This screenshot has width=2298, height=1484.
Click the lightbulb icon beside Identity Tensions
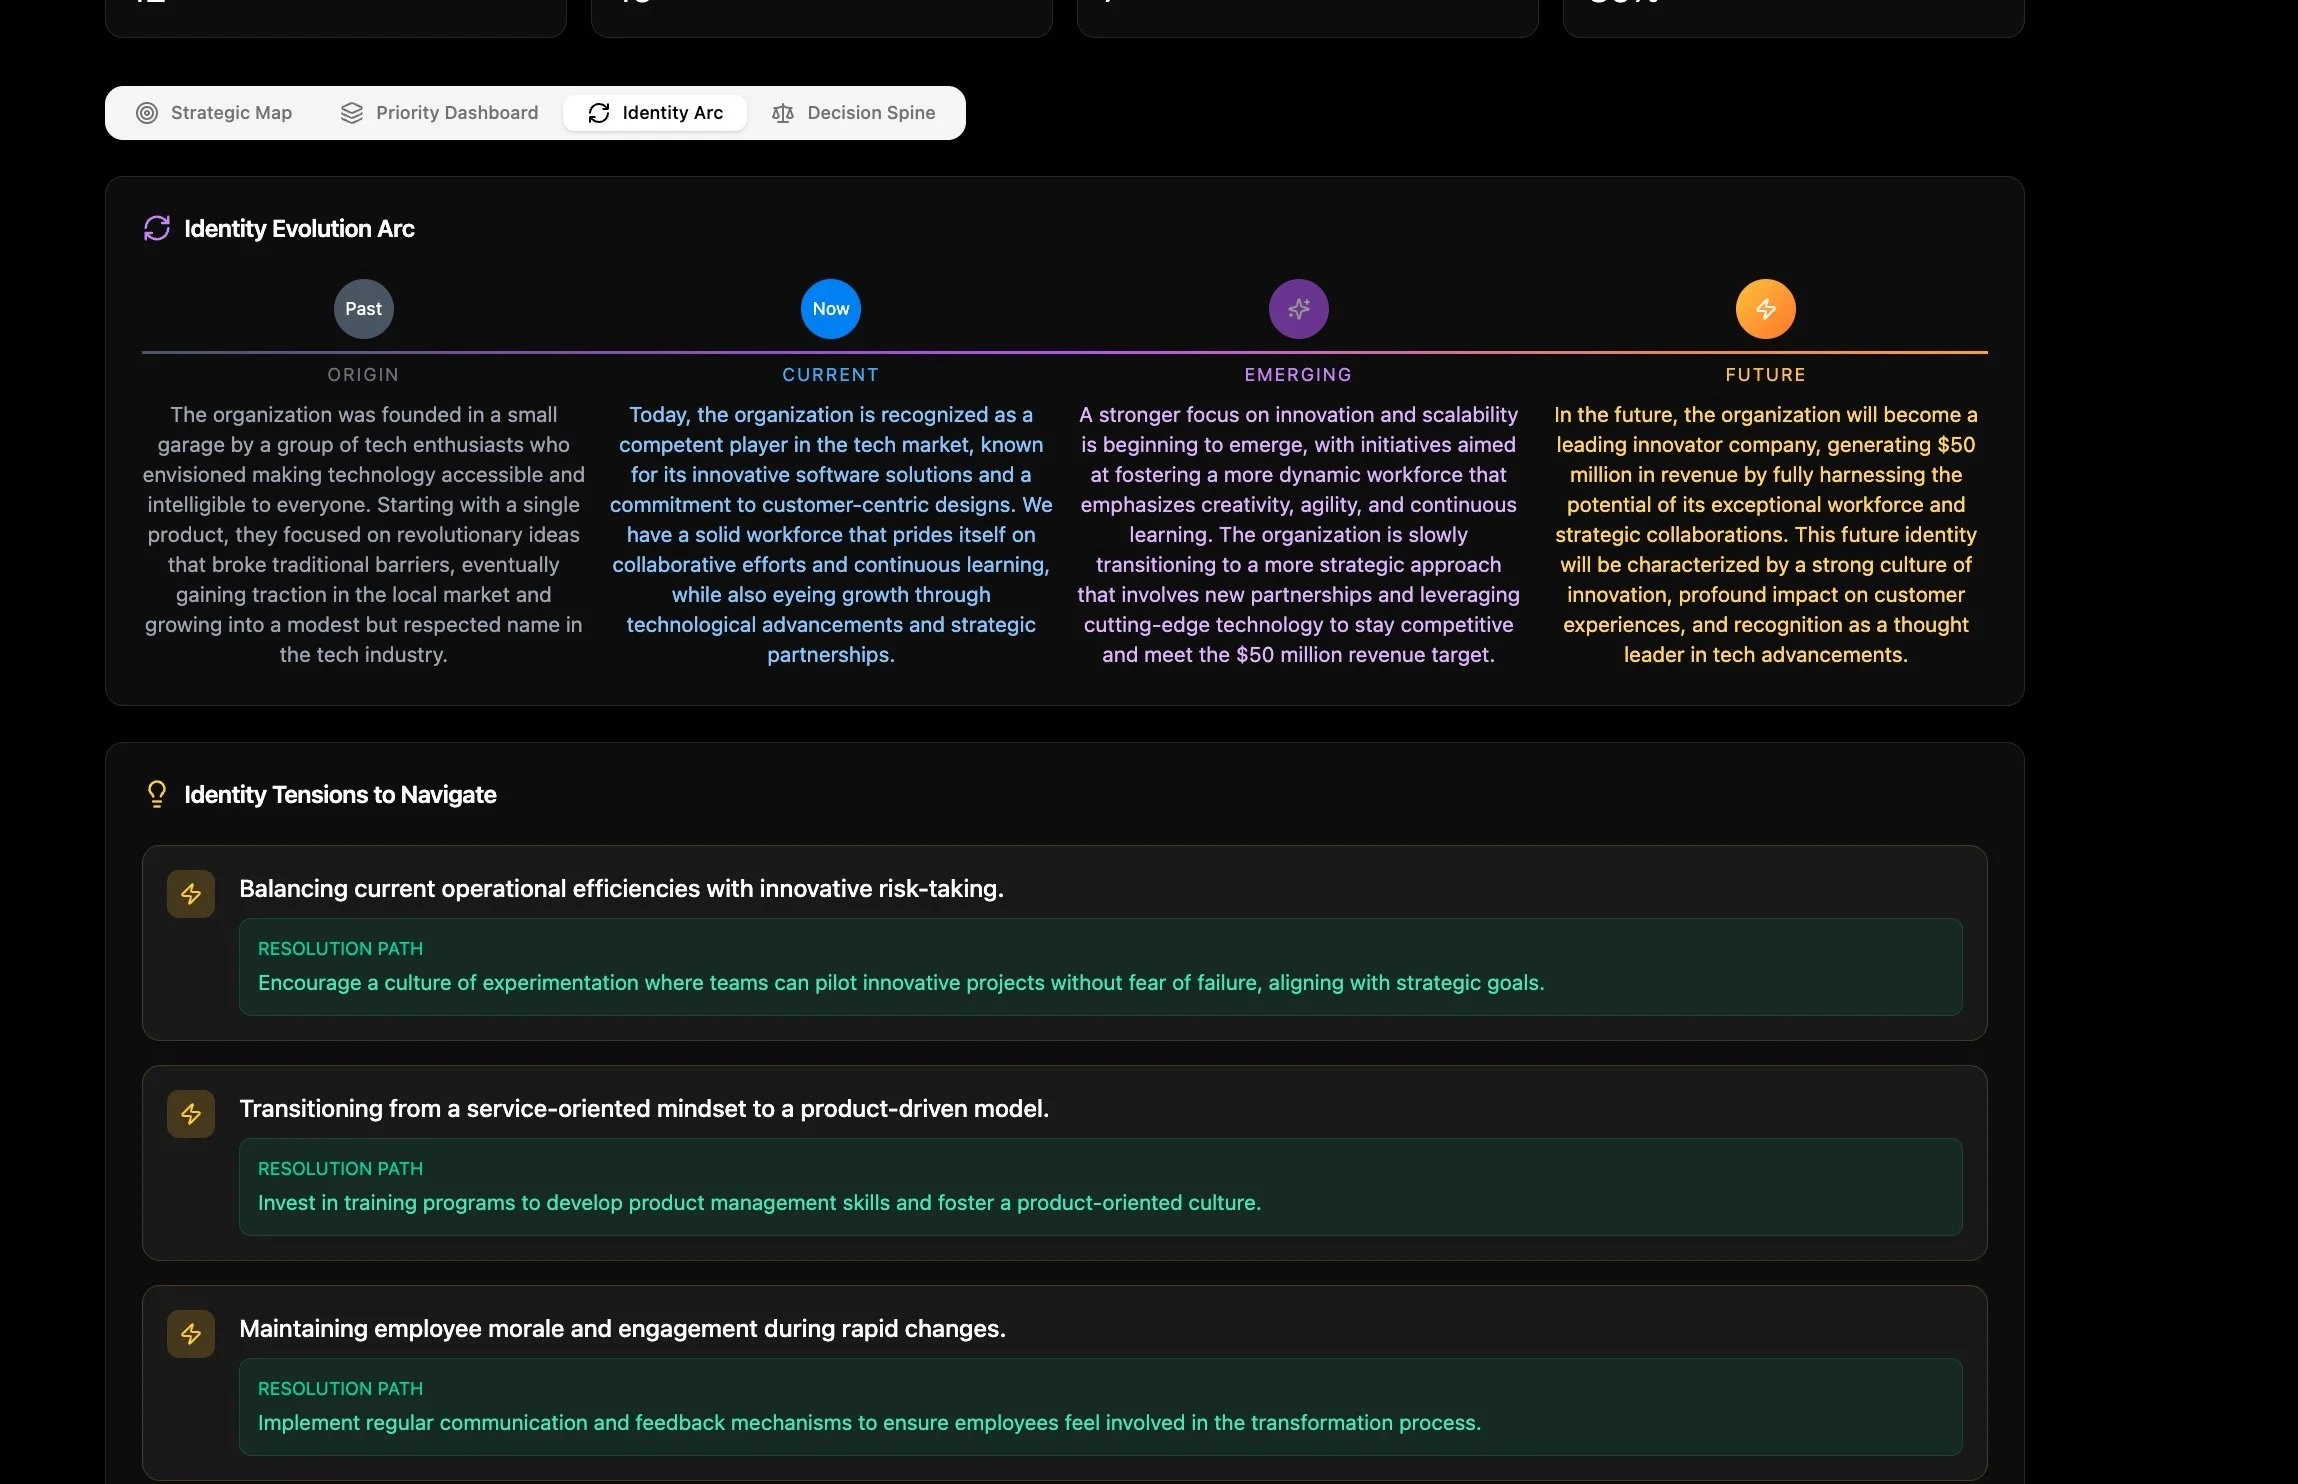pos(157,794)
